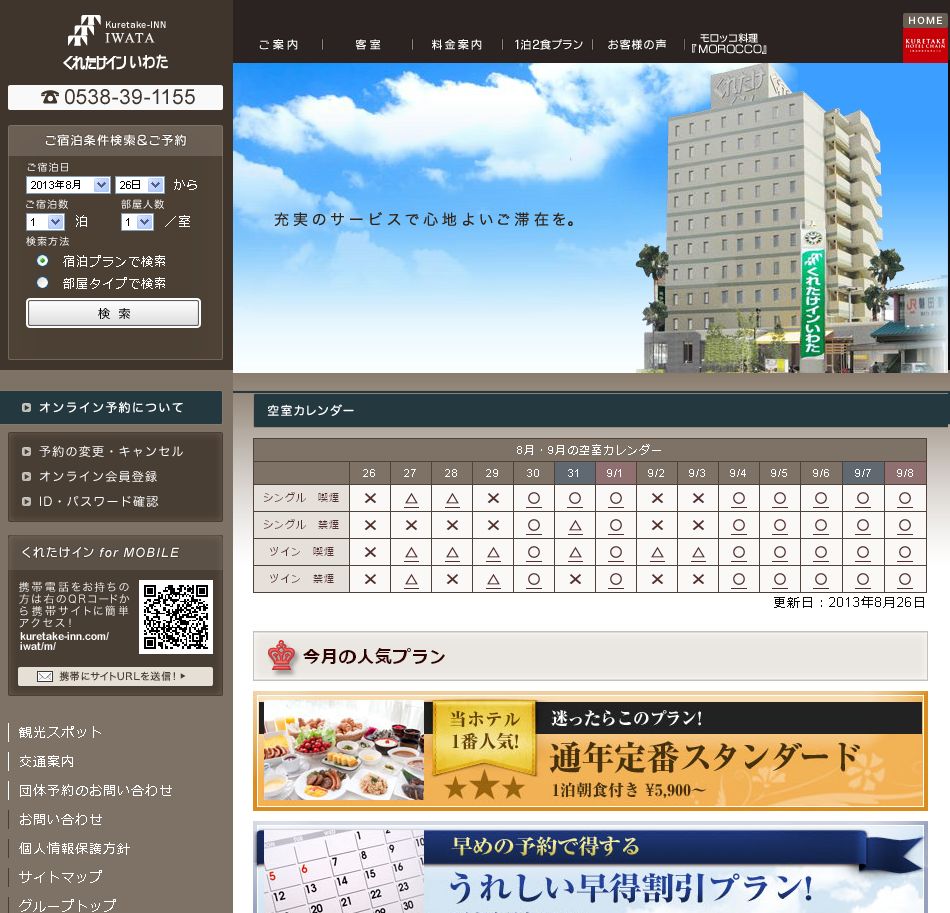Open the 観光スポット sidebar link
This screenshot has width=950, height=913.
(60, 732)
